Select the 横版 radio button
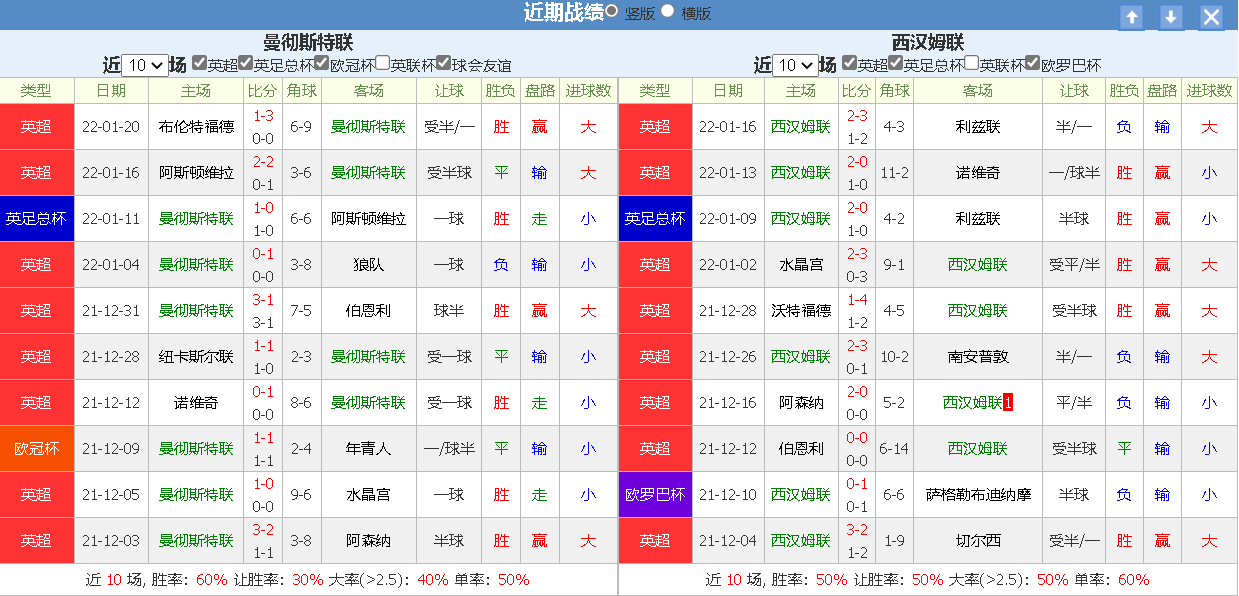The height and width of the screenshot is (596, 1239). 668,10
